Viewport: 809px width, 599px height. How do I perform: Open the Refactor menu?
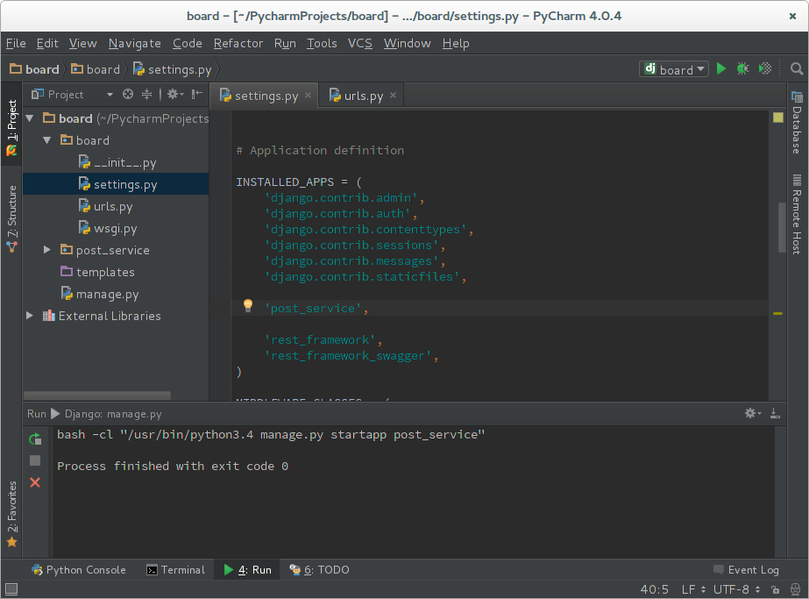[238, 43]
